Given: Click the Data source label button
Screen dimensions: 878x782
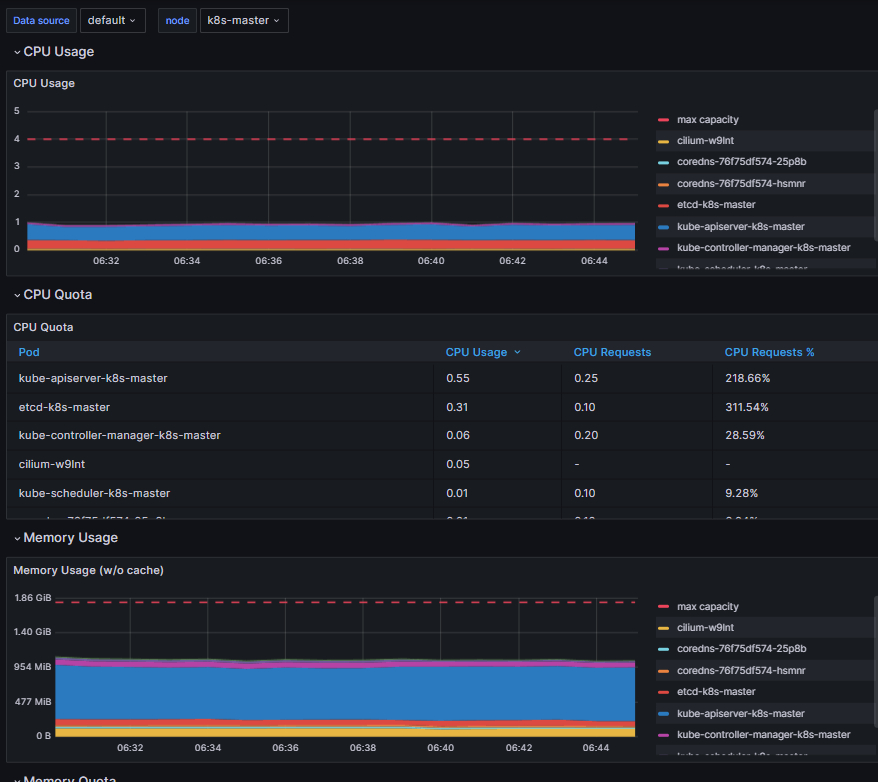Looking at the screenshot, I should tap(41, 20).
